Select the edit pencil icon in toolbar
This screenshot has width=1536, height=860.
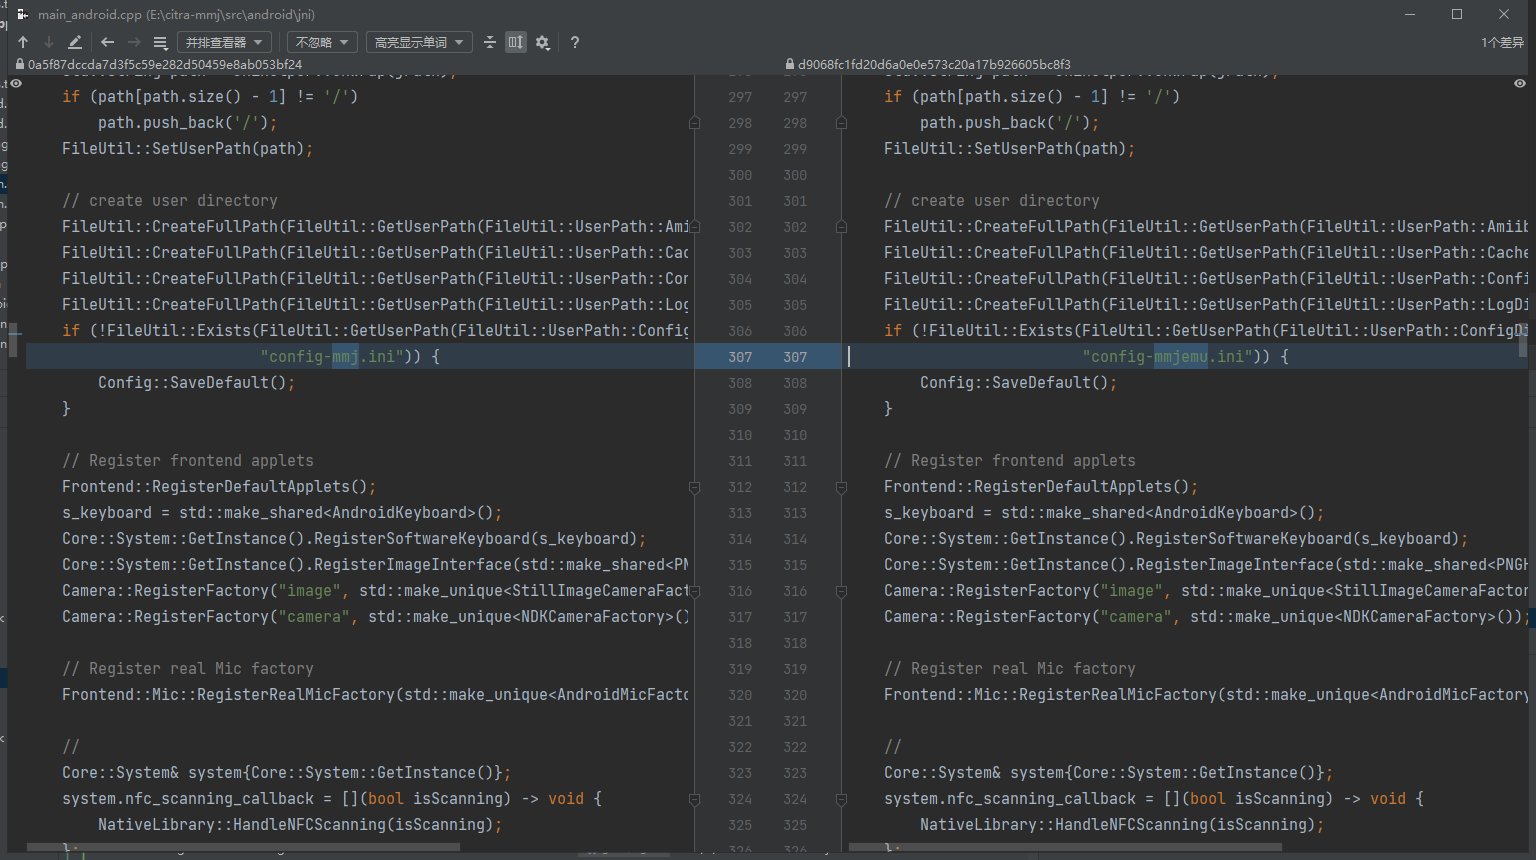(75, 42)
